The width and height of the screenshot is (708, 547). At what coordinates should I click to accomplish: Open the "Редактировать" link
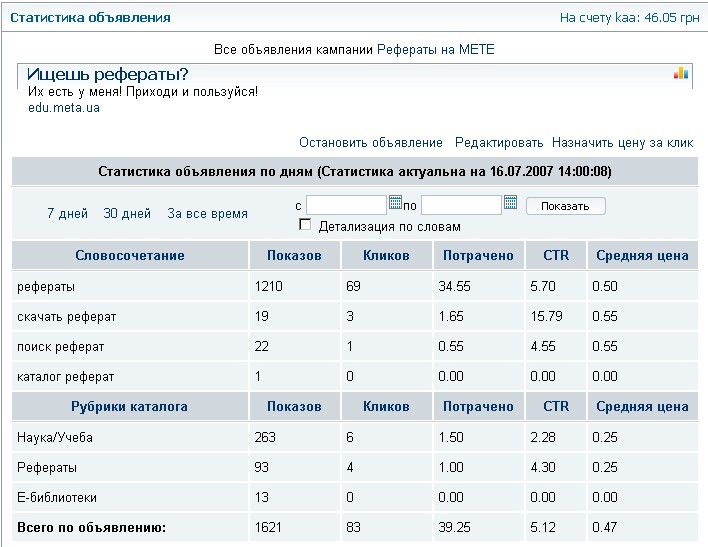[x=499, y=143]
